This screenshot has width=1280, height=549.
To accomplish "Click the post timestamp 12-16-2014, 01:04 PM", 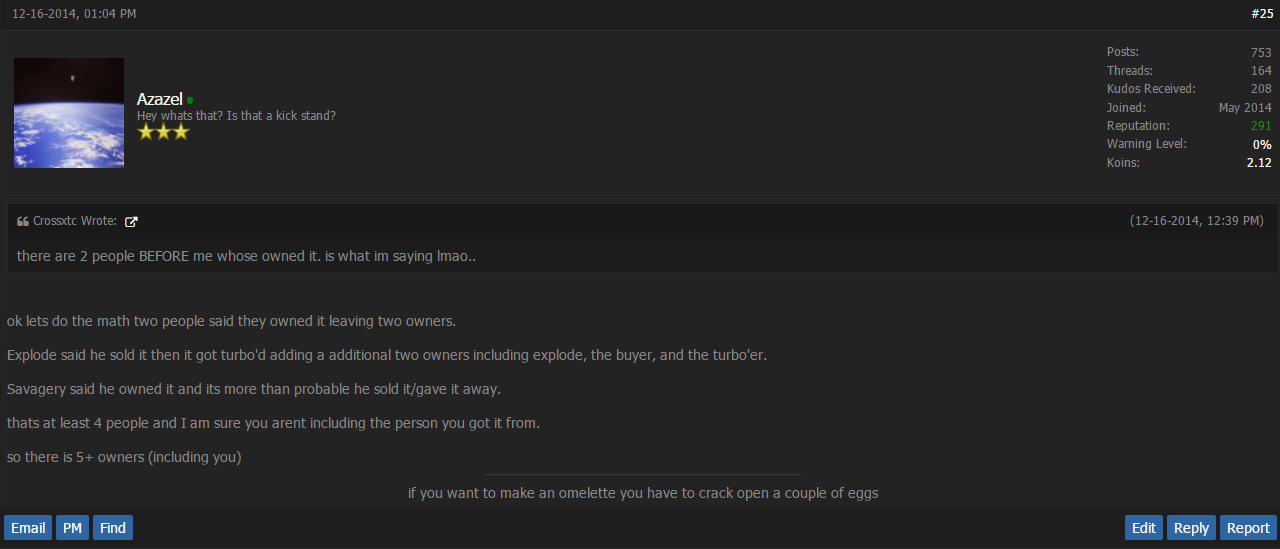I will [74, 14].
